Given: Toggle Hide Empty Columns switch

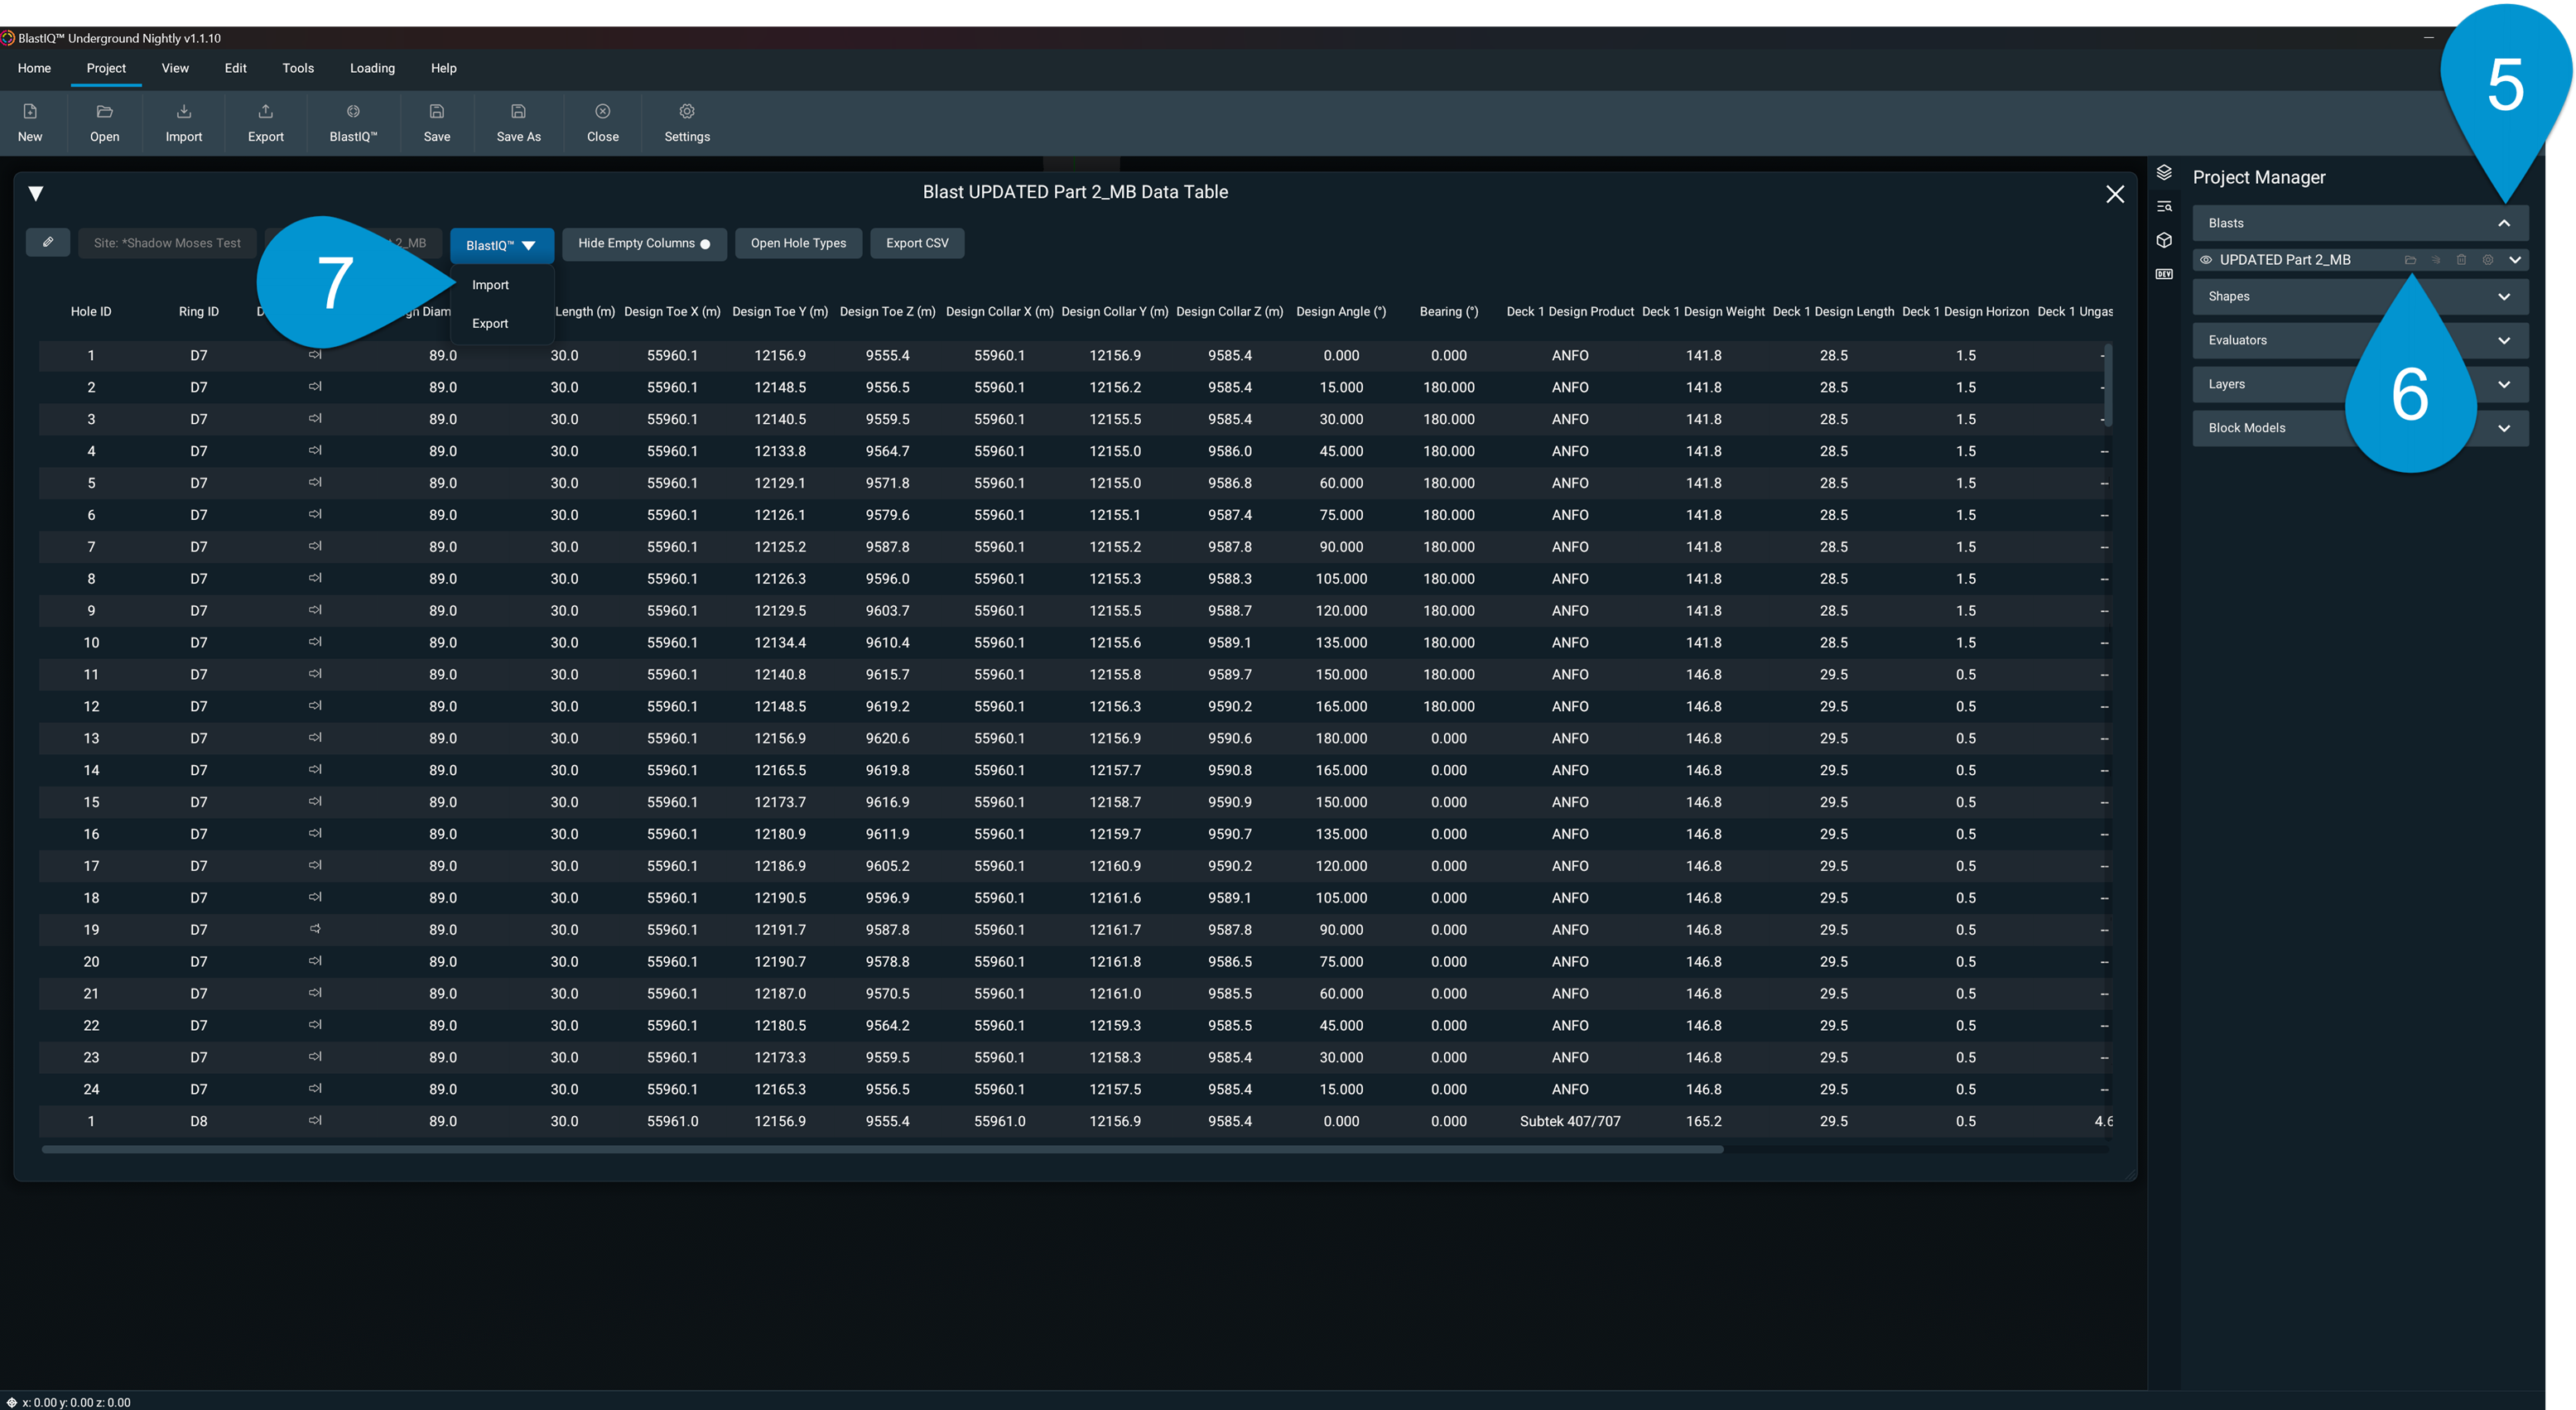Looking at the screenshot, I should click(705, 244).
